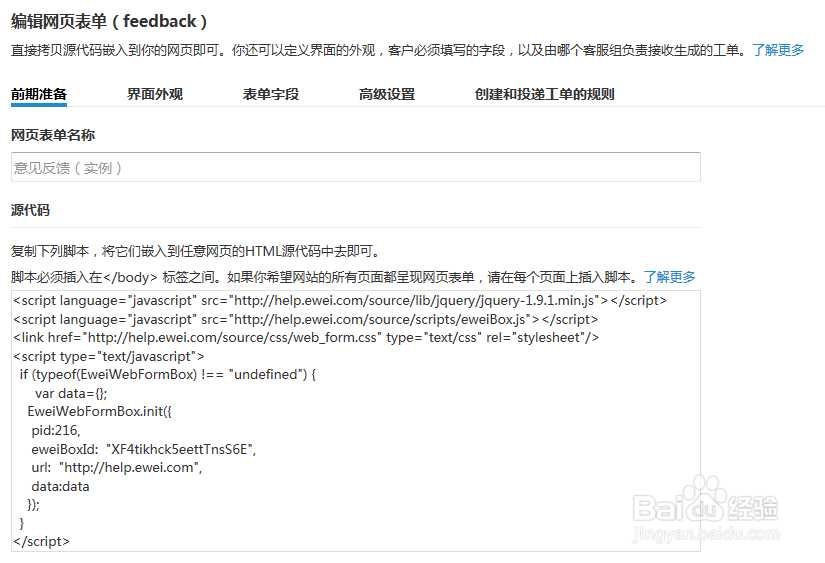Viewport: 825px width, 563px height.
Task: Open the 界面外观 tab
Action: tap(155, 94)
